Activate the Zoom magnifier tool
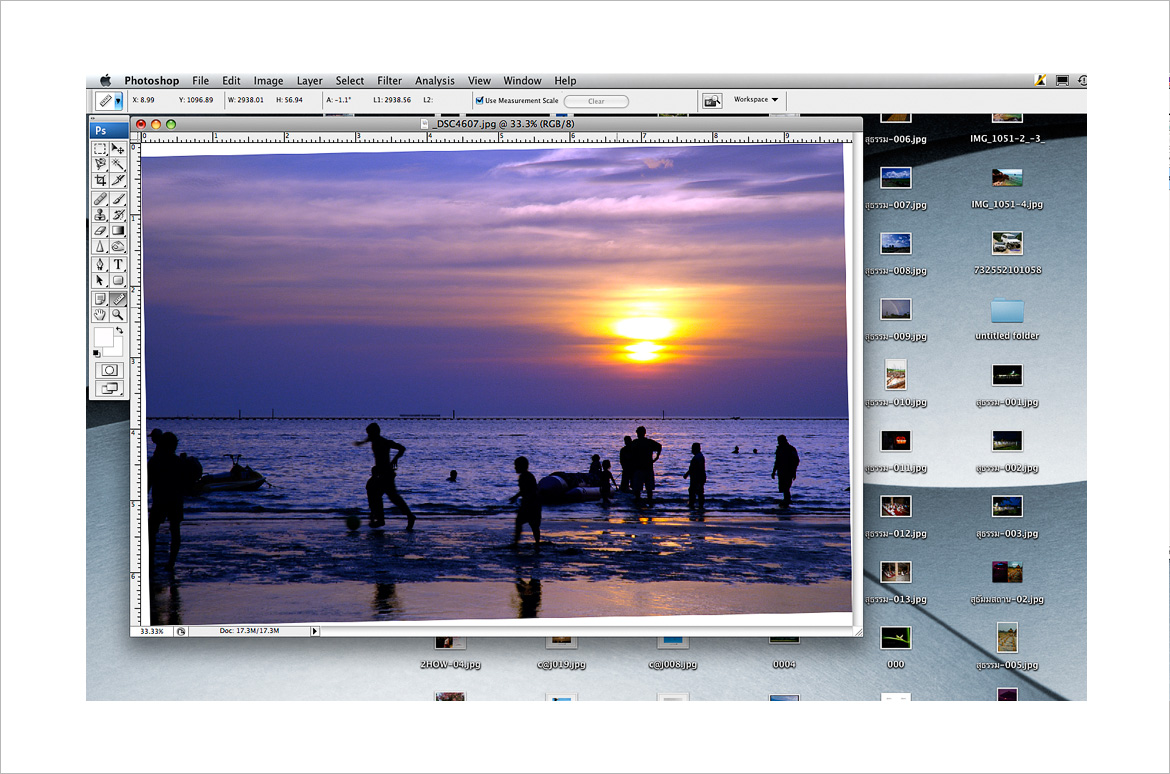 click(118, 314)
